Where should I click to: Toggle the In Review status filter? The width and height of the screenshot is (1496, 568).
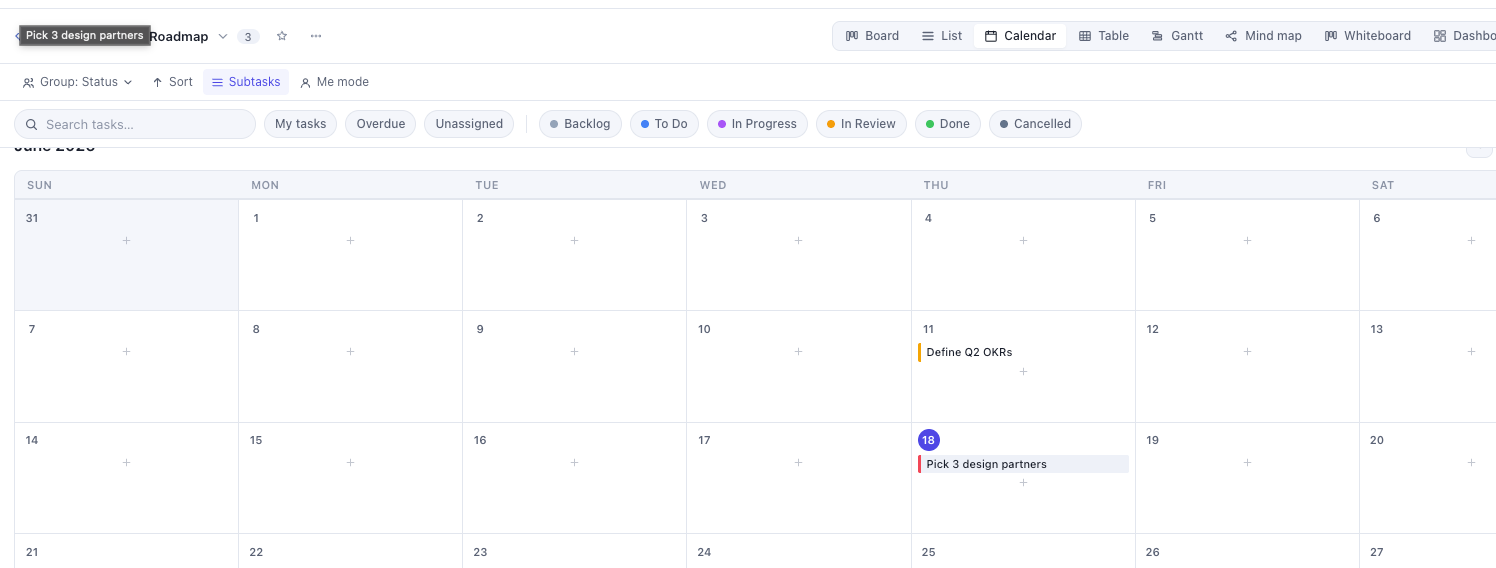[861, 124]
